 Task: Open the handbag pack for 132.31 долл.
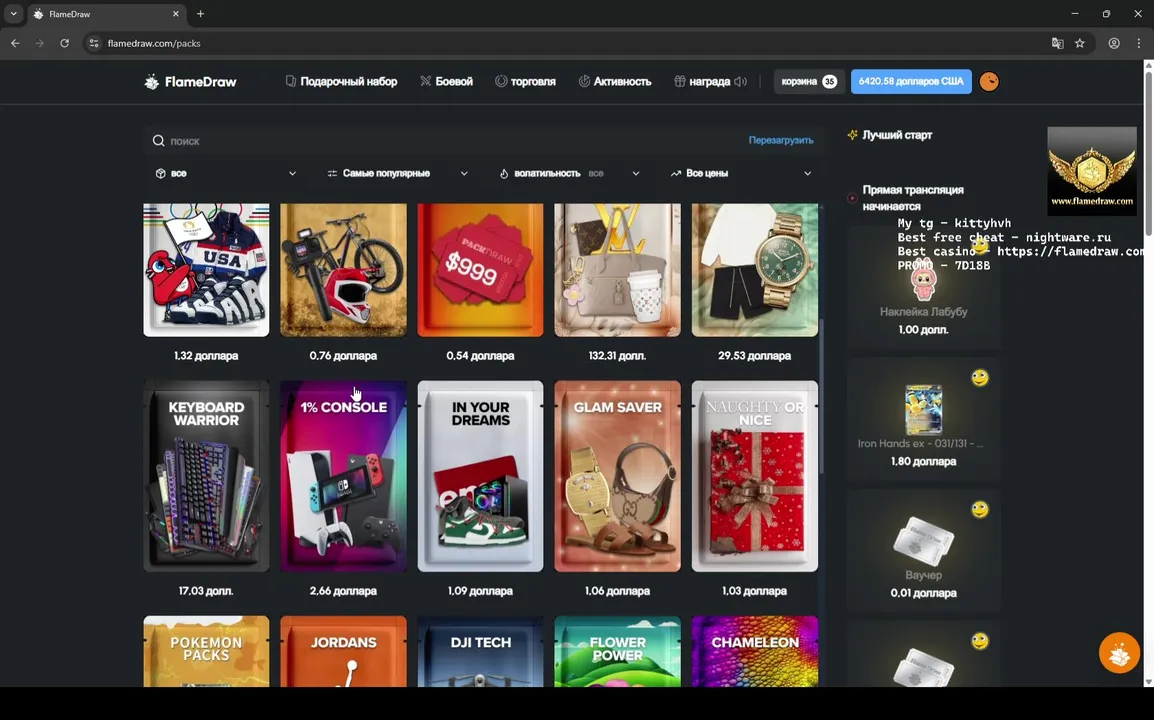(x=617, y=270)
